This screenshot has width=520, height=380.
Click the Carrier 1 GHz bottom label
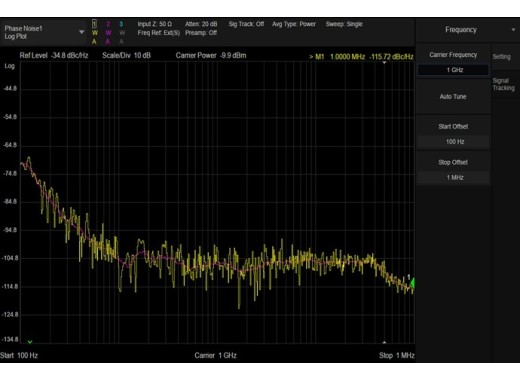pyautogui.click(x=216, y=355)
